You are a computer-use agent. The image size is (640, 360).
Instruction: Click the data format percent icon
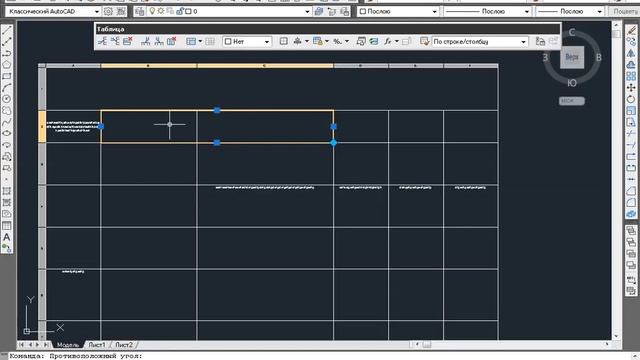click(337, 41)
